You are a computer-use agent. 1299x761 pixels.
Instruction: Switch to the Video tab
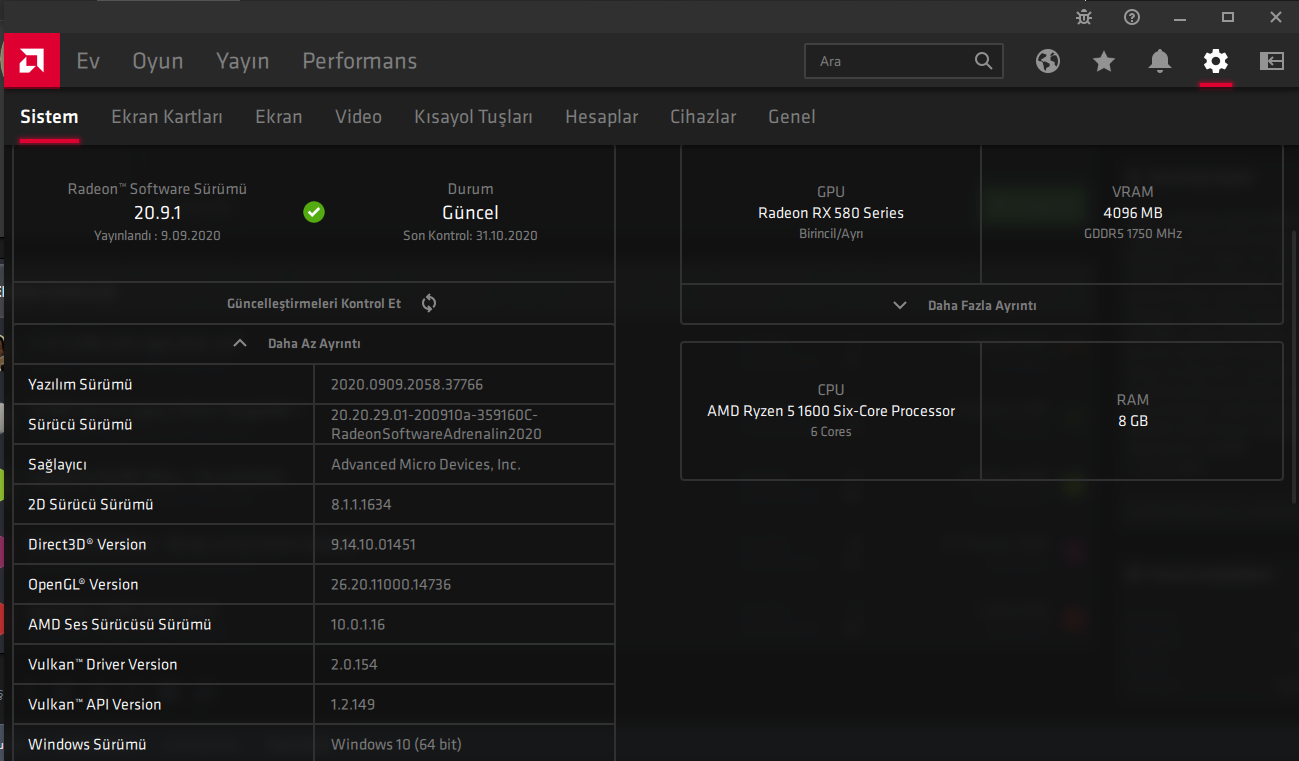click(358, 117)
